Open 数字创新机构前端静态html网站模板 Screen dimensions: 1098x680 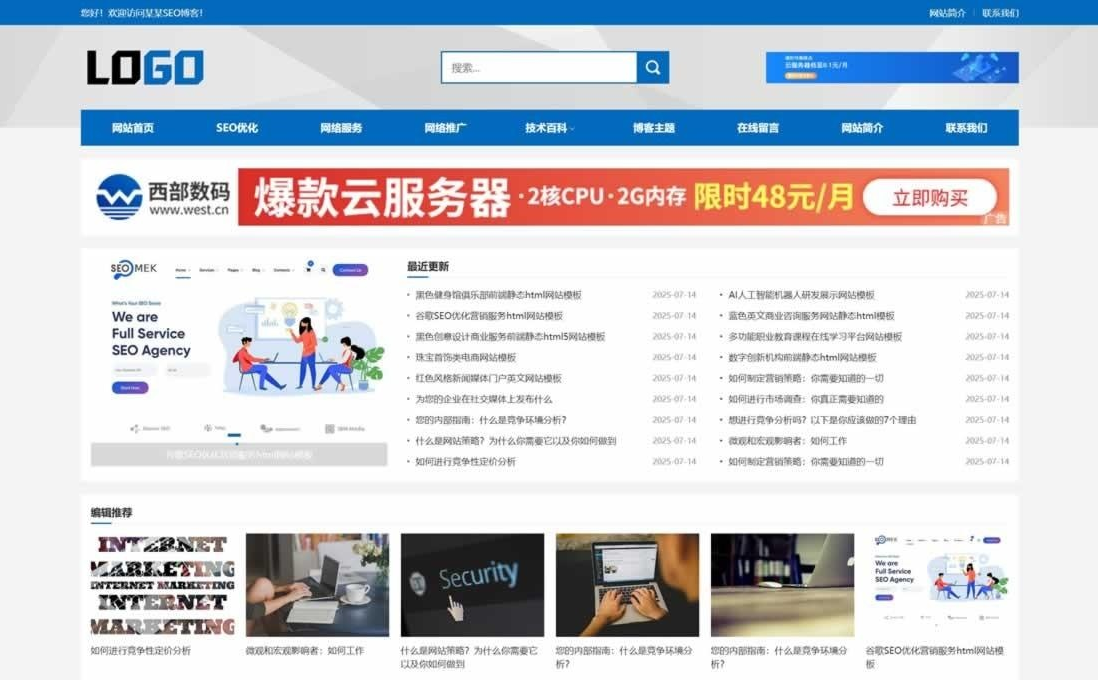click(x=802, y=357)
